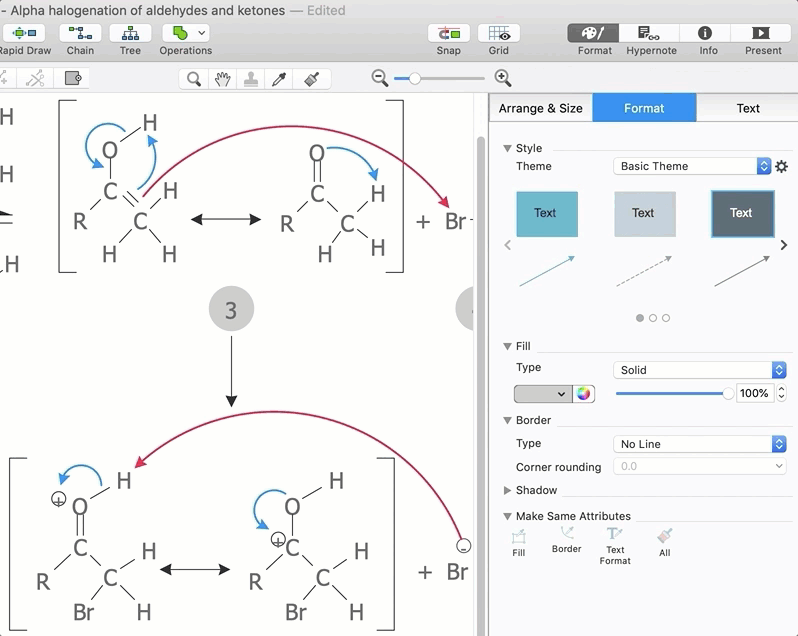Image resolution: width=798 pixels, height=636 pixels.
Task: Apply the dashed gray arrow style
Action: pos(644,271)
